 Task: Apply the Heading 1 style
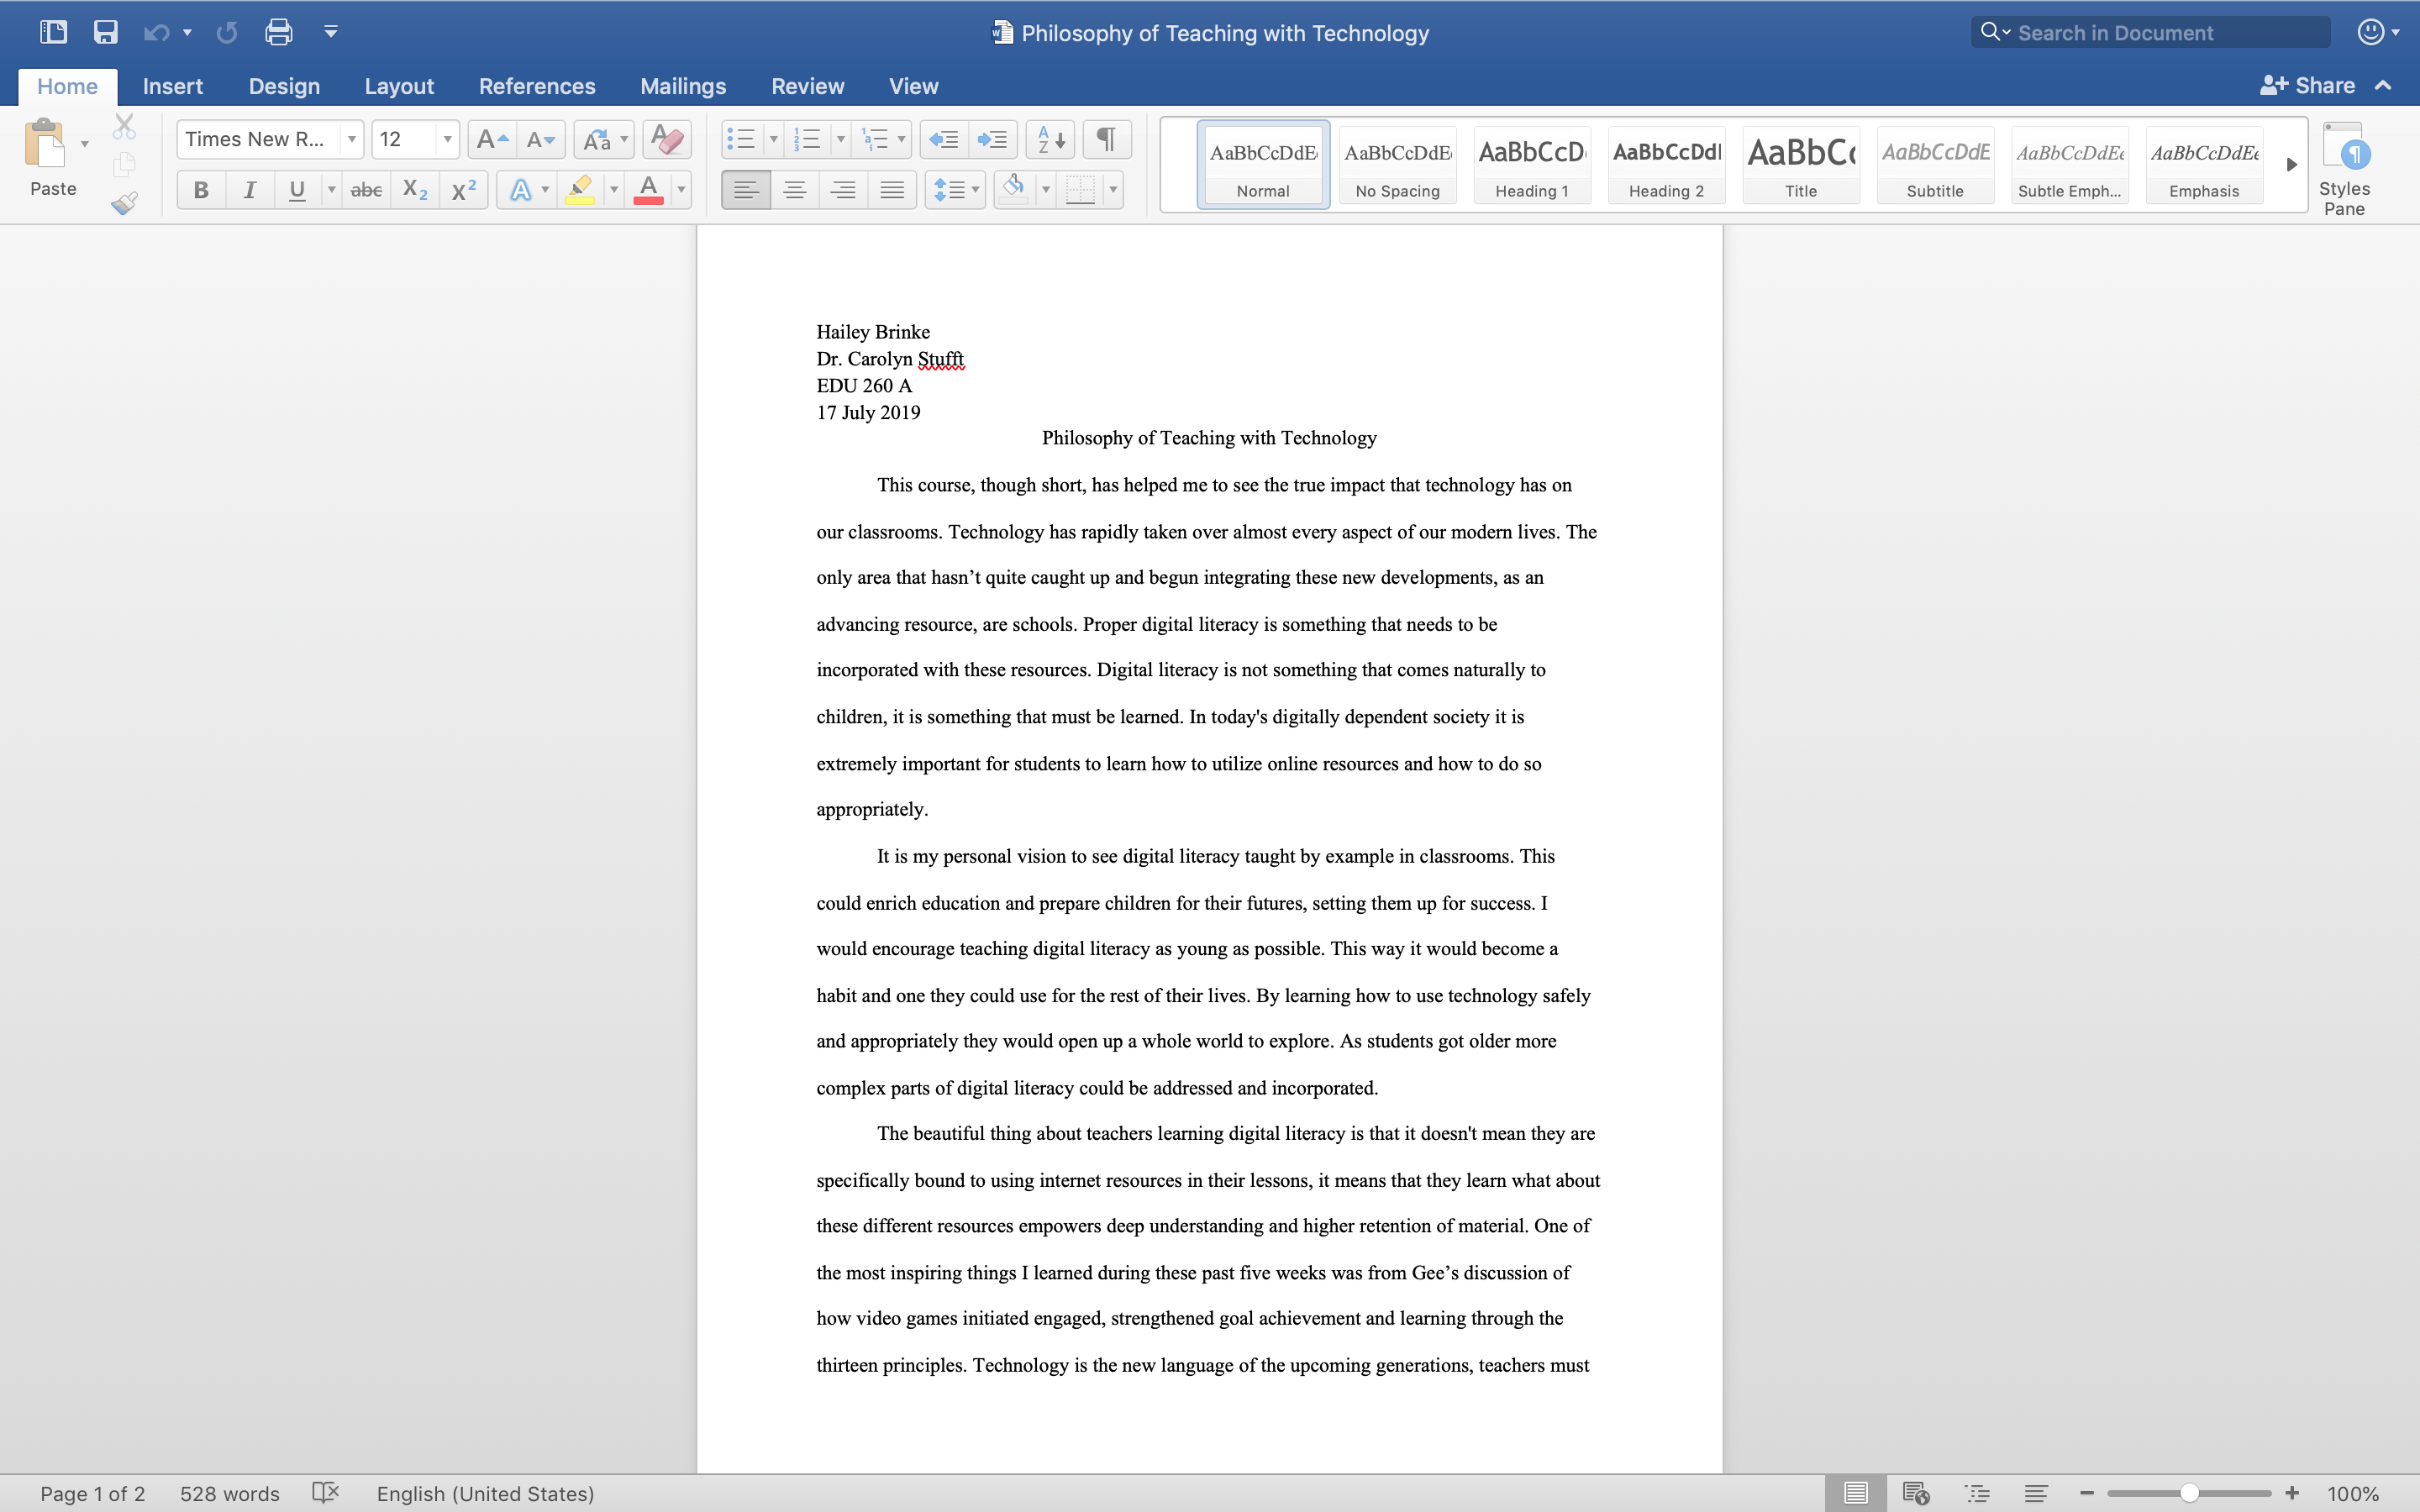point(1531,165)
